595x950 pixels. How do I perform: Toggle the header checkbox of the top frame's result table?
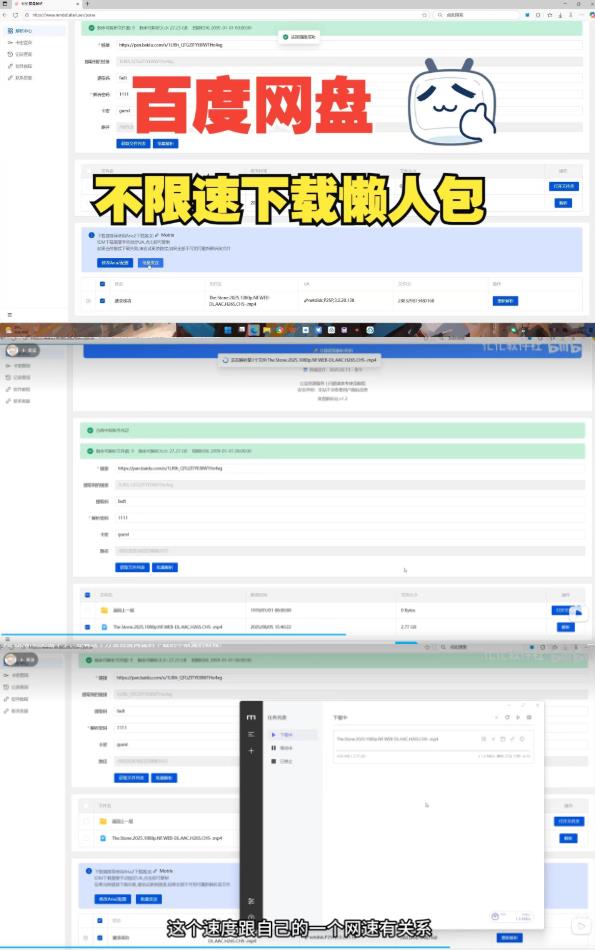[x=102, y=284]
